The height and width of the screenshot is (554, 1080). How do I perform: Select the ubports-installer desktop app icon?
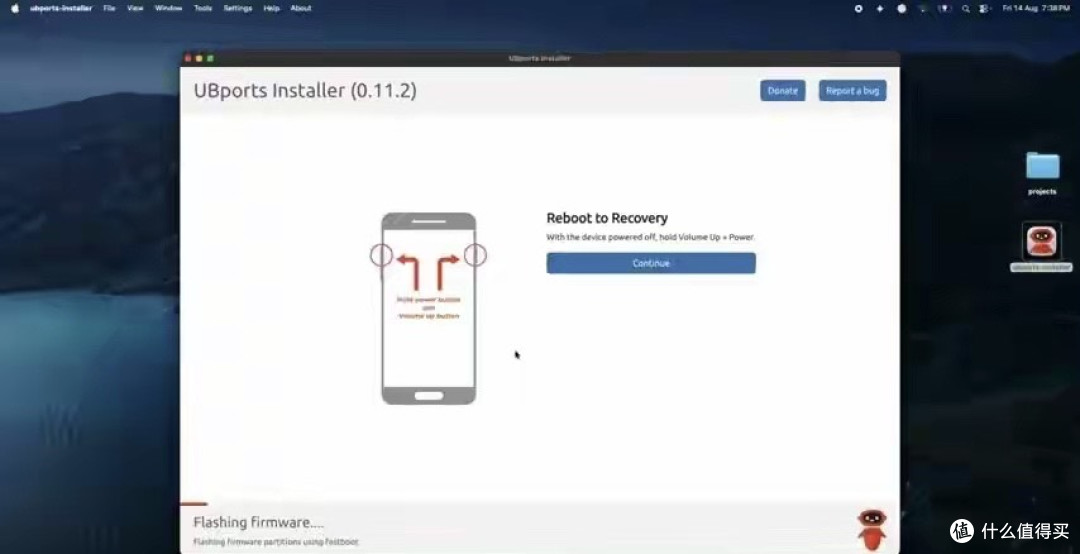1041,247
